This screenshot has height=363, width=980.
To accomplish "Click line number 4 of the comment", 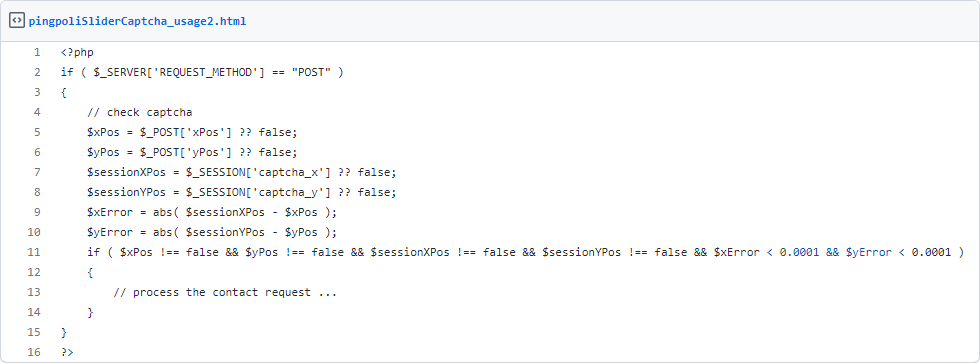I will pos(37,112).
